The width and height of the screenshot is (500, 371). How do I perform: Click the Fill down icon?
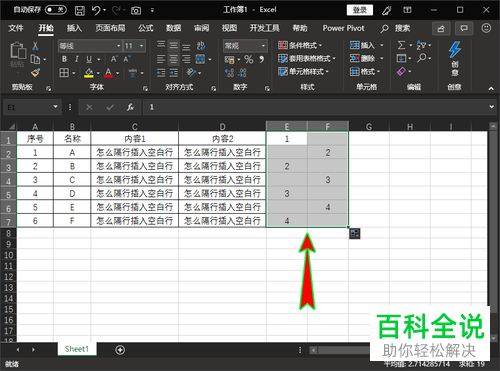pyautogui.click(x=401, y=58)
